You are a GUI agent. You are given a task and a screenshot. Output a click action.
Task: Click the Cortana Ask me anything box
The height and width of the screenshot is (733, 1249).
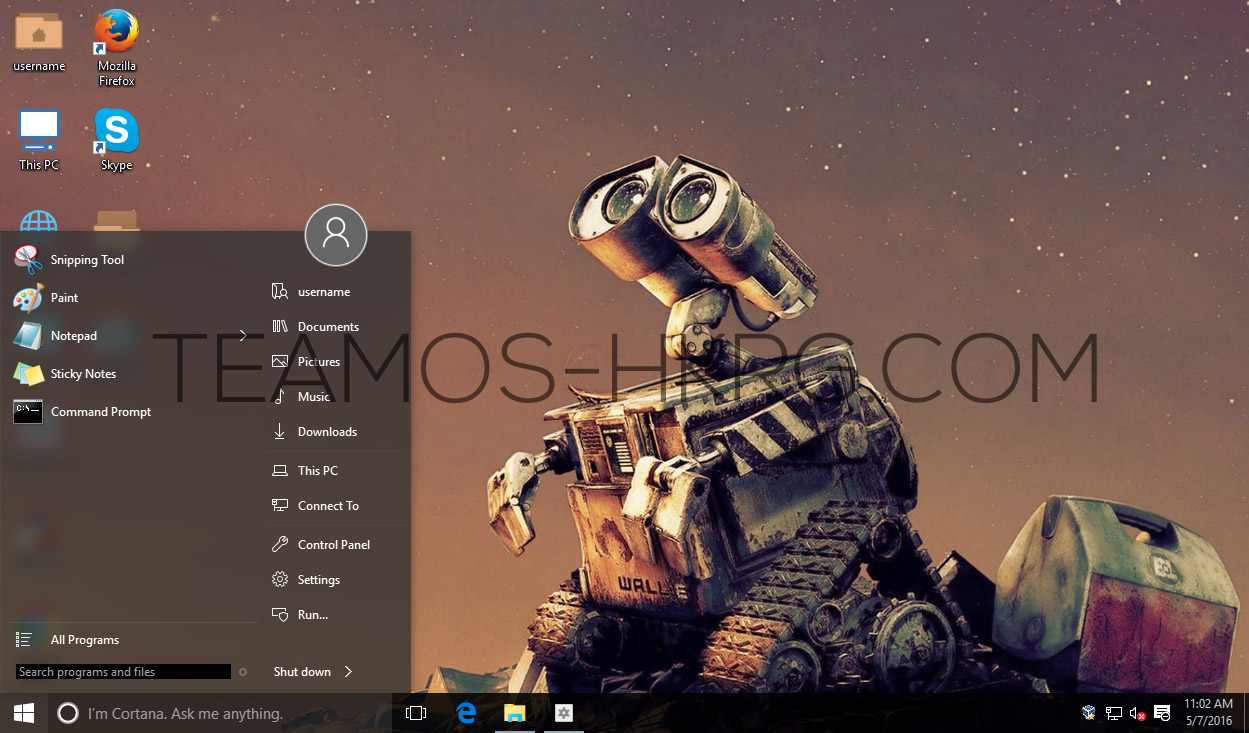(220, 713)
